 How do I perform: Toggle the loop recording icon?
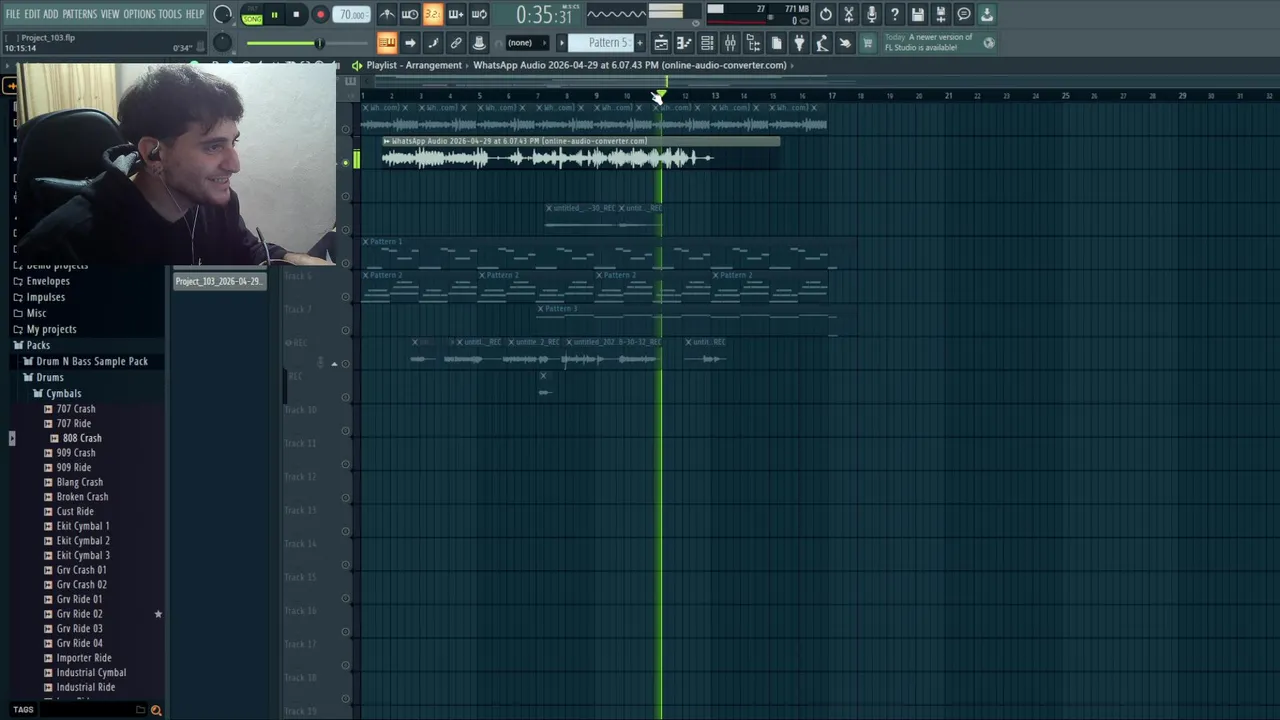479,14
